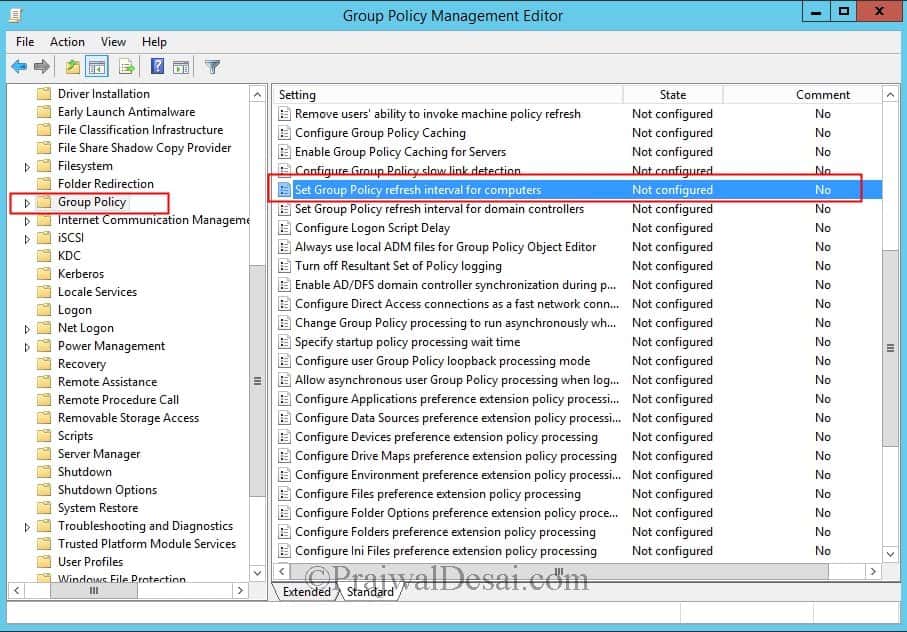
Task: Click tree pane horizontal scrollbar left arrow
Action: pos(17,590)
